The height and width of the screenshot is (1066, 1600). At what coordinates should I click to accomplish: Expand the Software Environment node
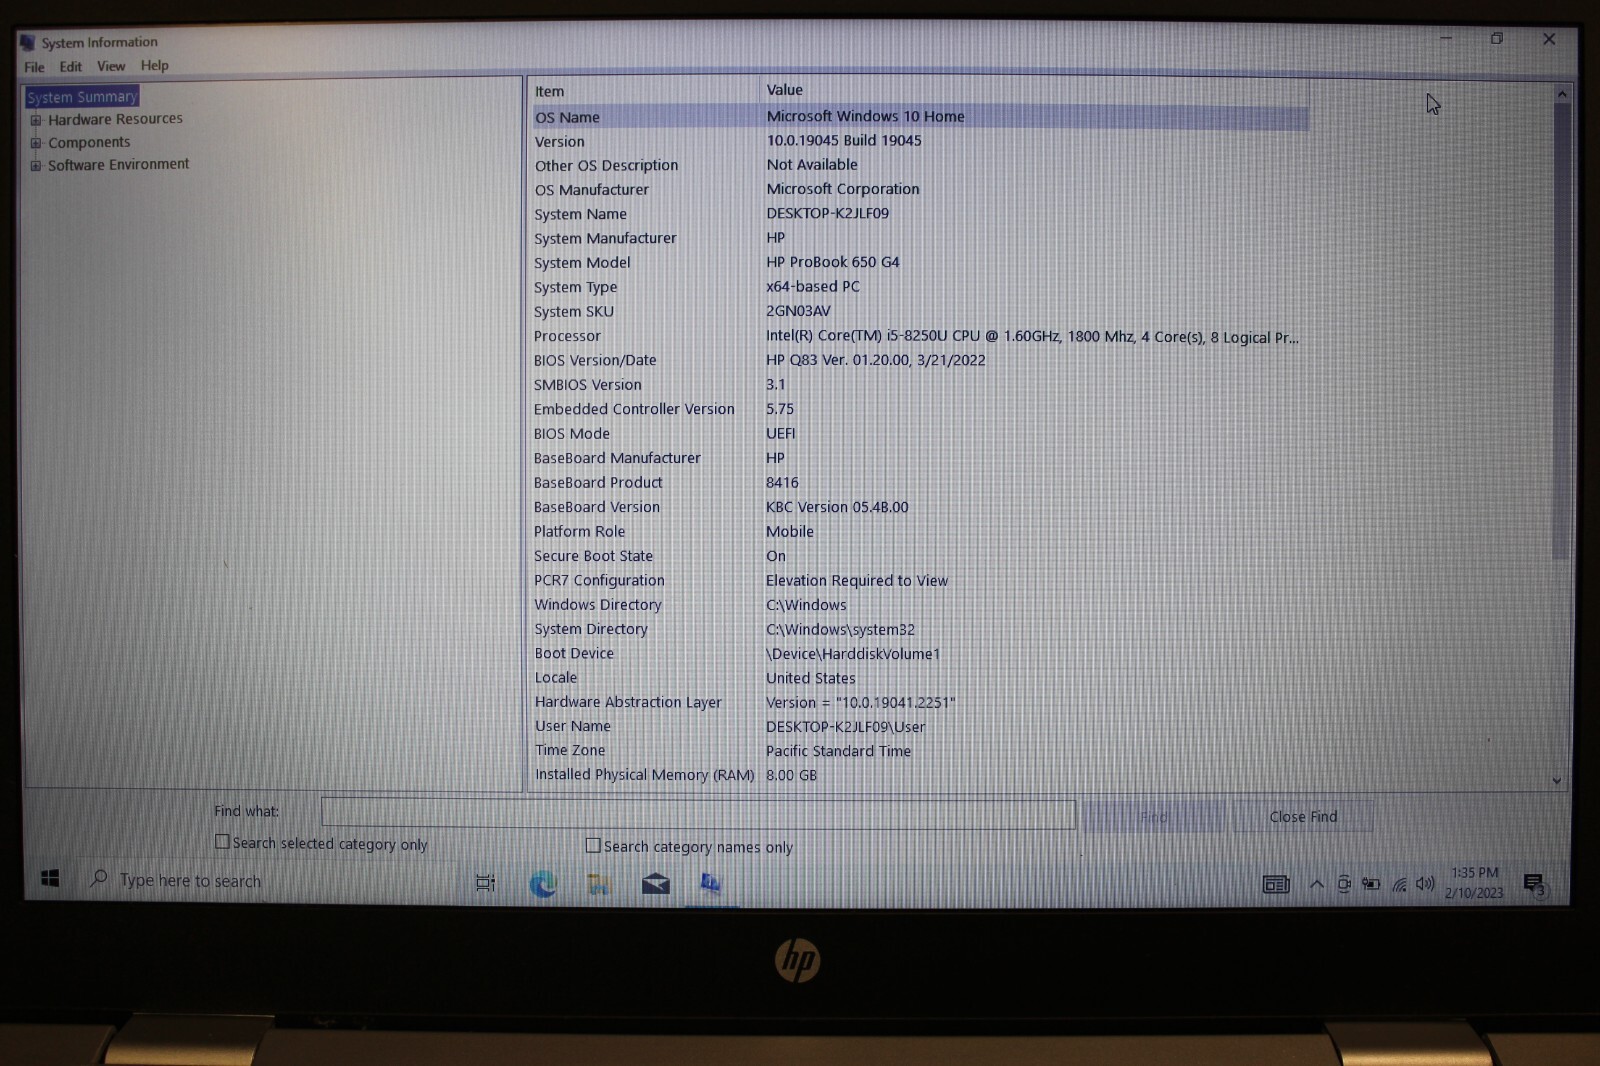(x=36, y=166)
